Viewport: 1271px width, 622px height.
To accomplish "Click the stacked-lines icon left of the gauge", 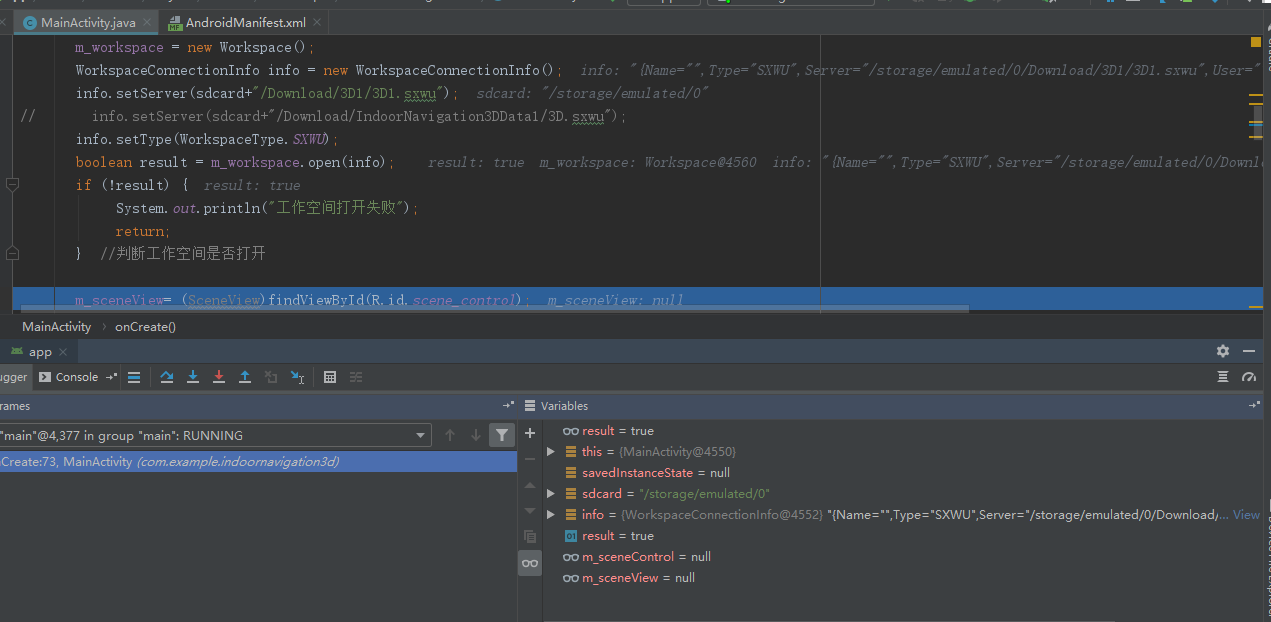I will click(x=1223, y=377).
